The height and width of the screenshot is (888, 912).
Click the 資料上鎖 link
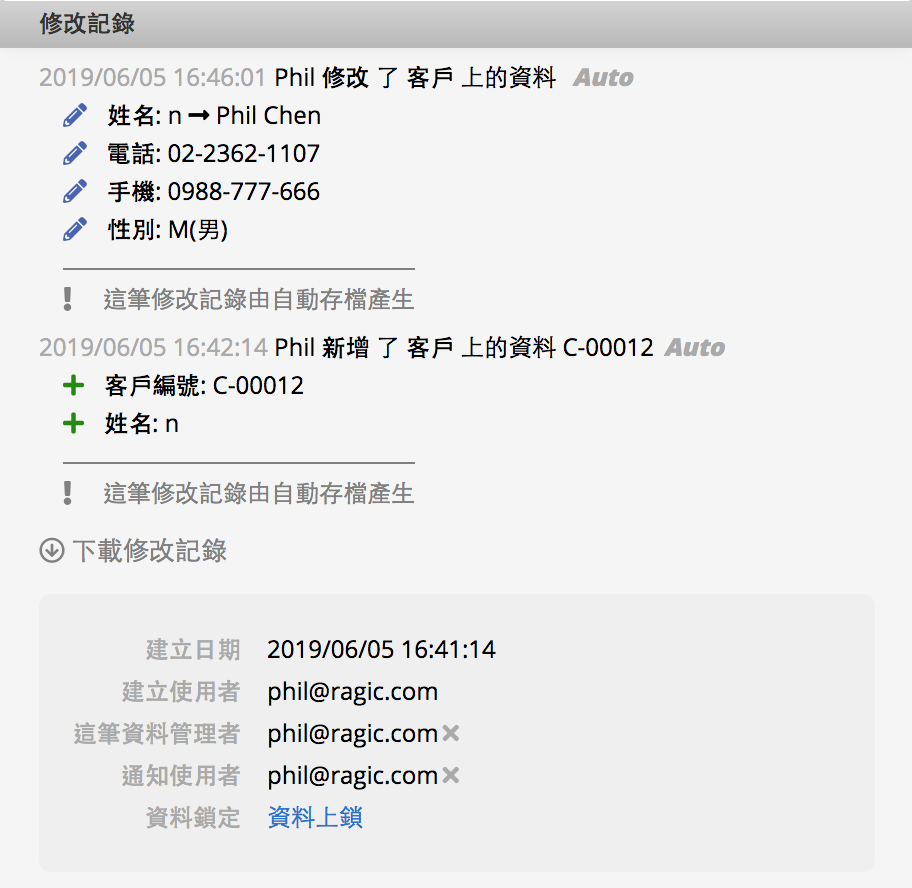point(315,818)
